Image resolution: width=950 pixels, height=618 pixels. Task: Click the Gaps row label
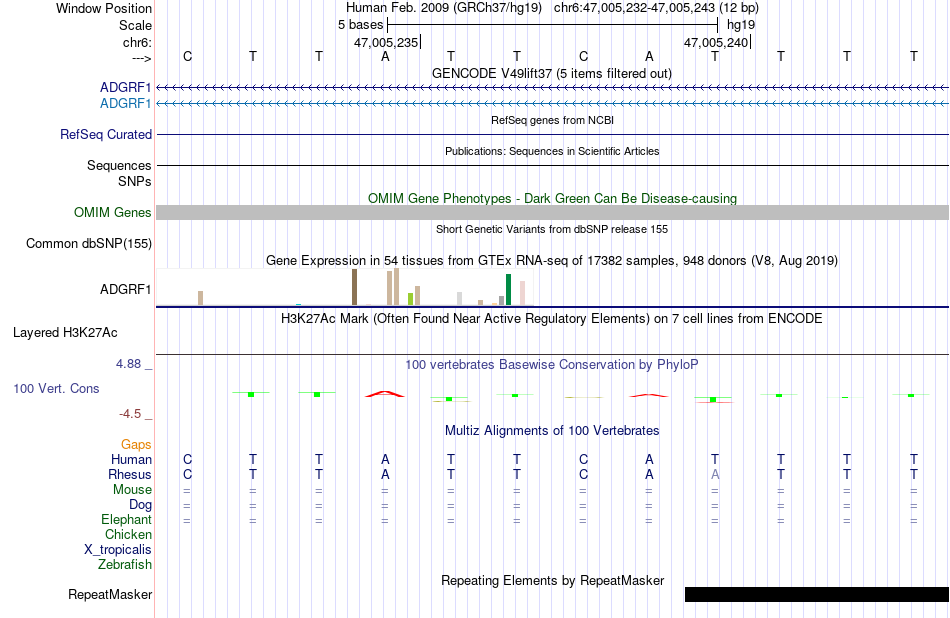point(136,445)
